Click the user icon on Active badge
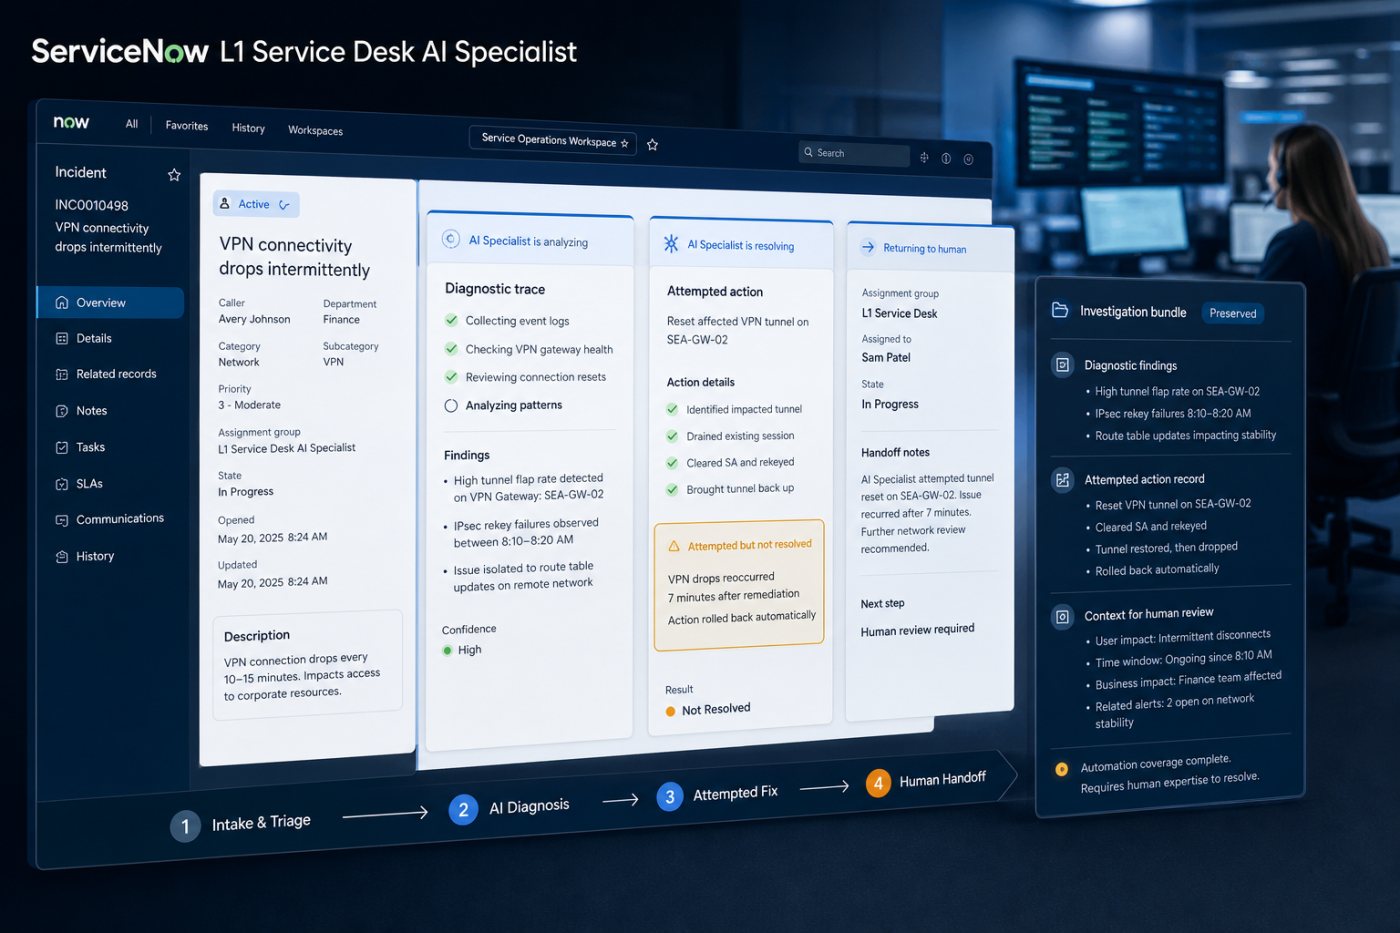 point(225,203)
